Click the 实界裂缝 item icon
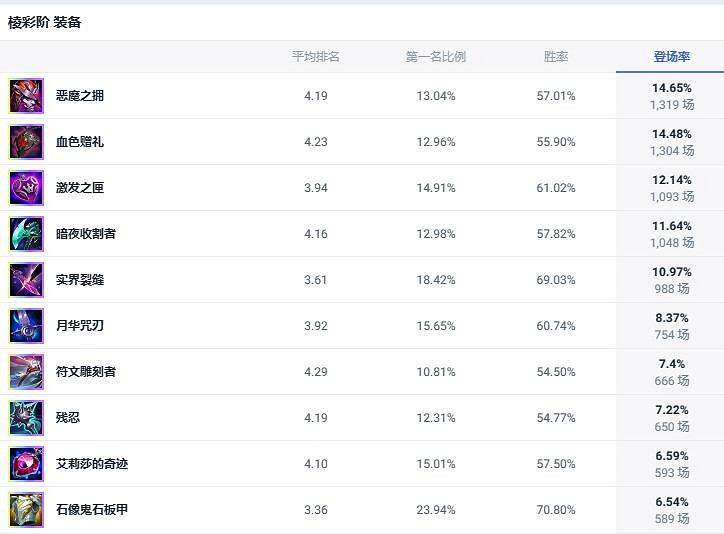Viewport: 724px width, 534px height. (x=26, y=280)
